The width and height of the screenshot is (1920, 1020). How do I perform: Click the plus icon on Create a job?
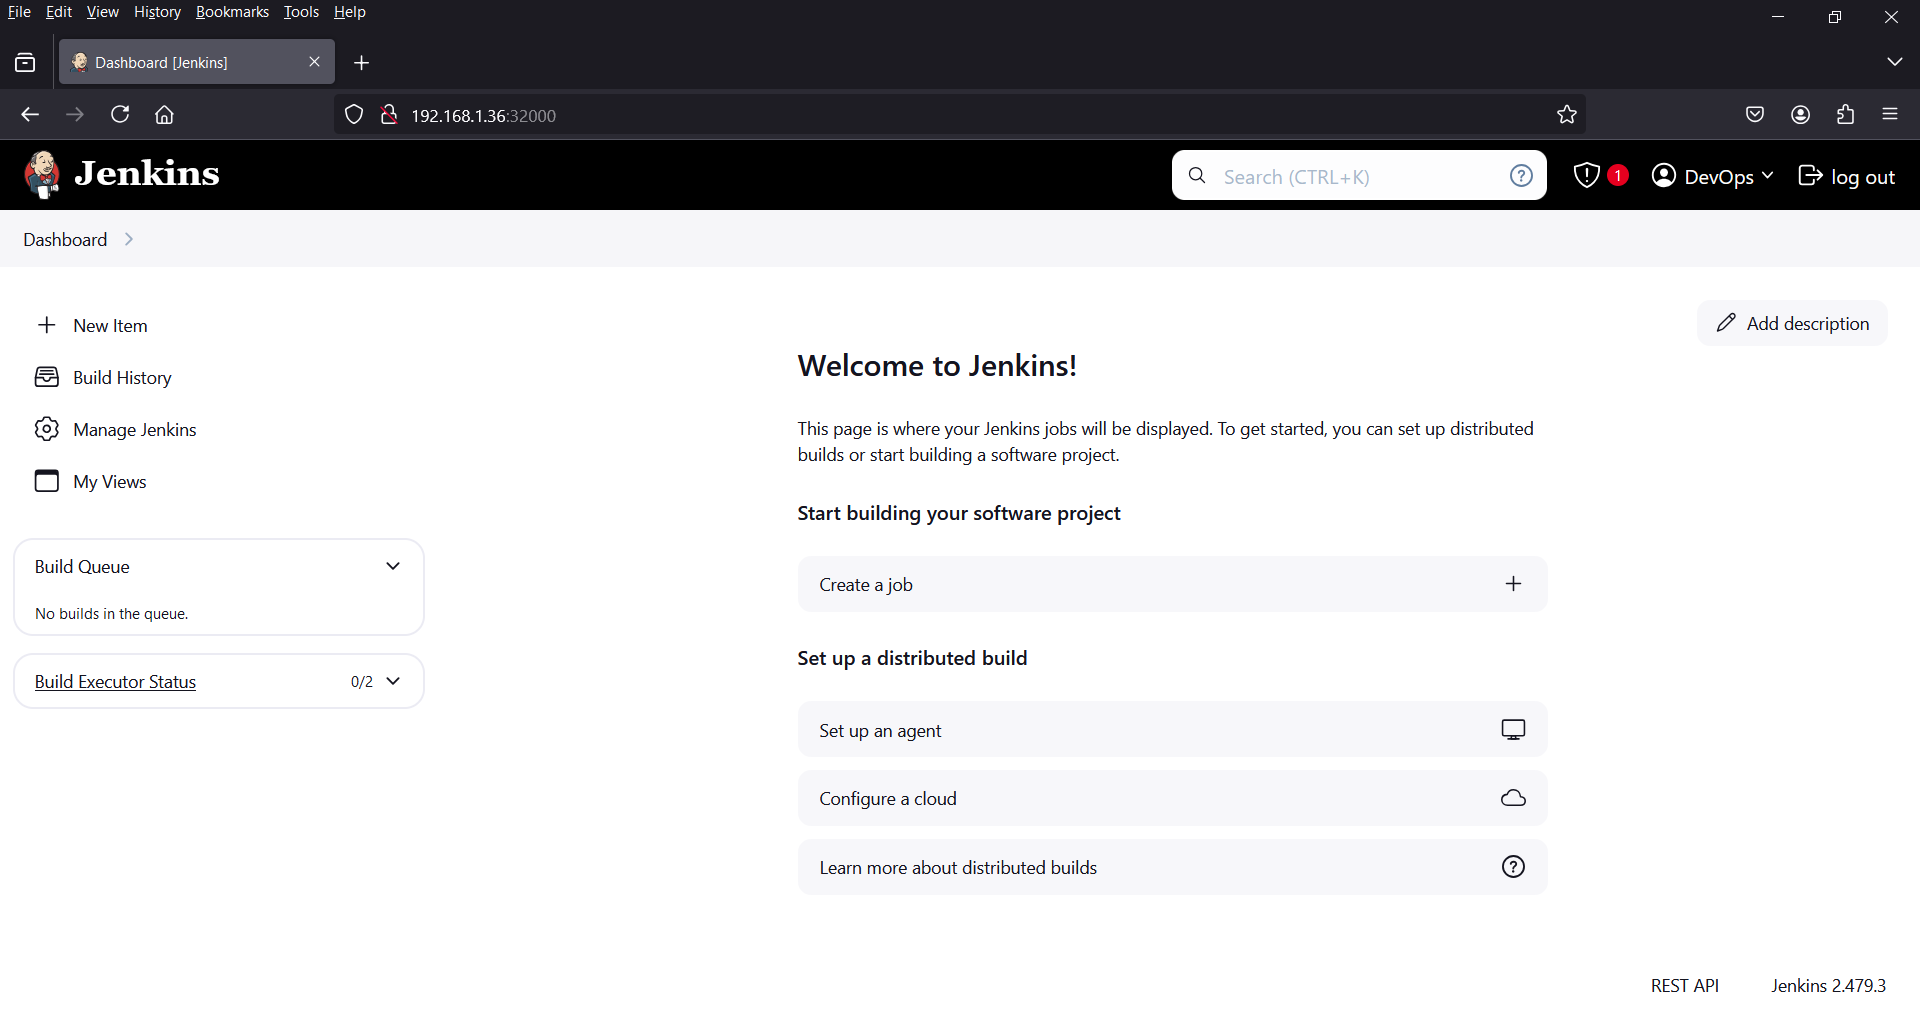click(1514, 584)
